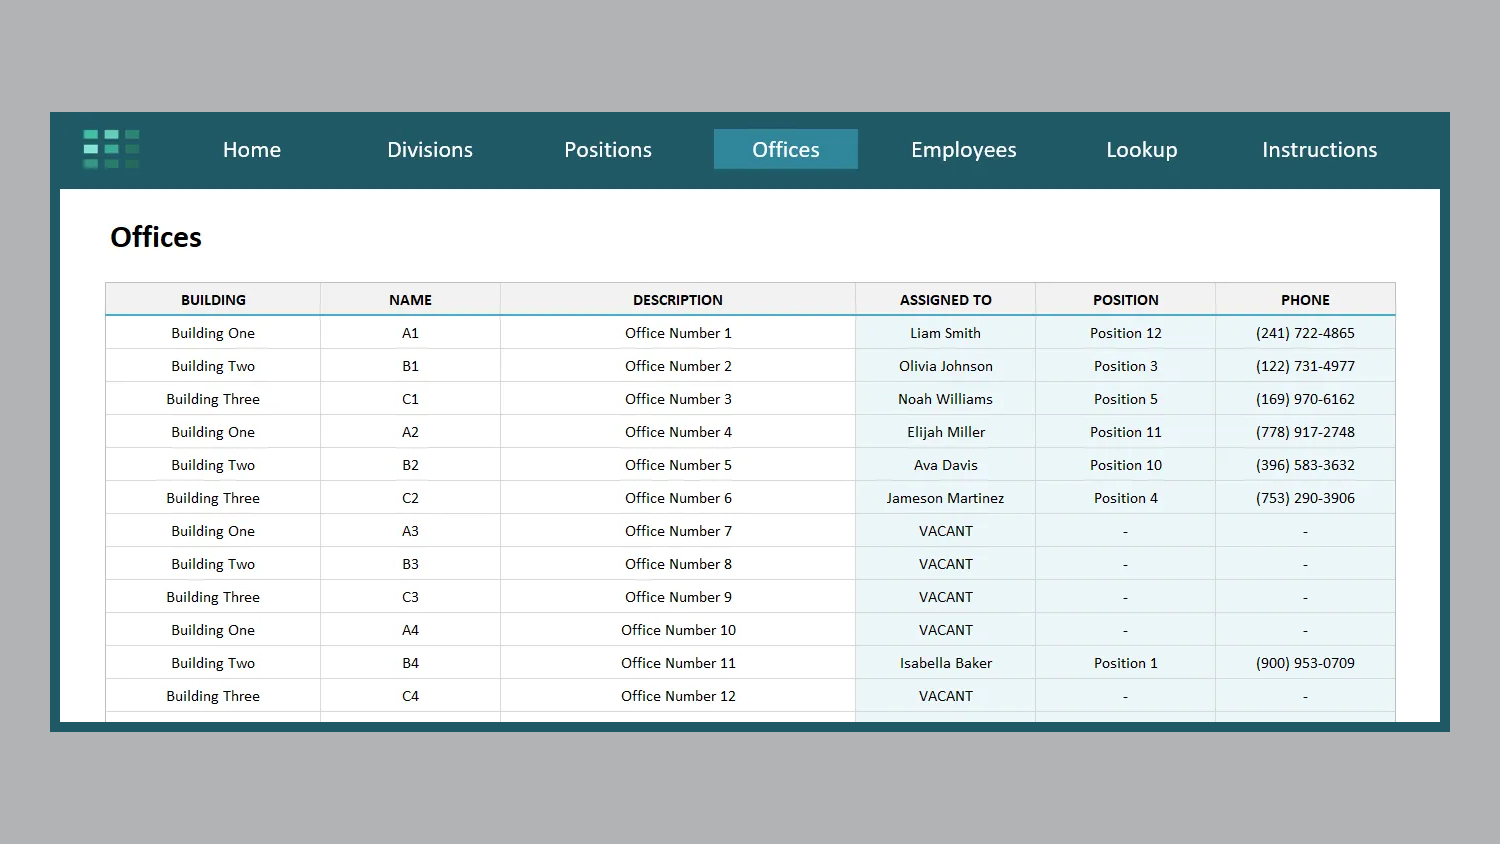Click the green grid logo icon
Viewport: 1500px width, 844px height.
click(111, 149)
